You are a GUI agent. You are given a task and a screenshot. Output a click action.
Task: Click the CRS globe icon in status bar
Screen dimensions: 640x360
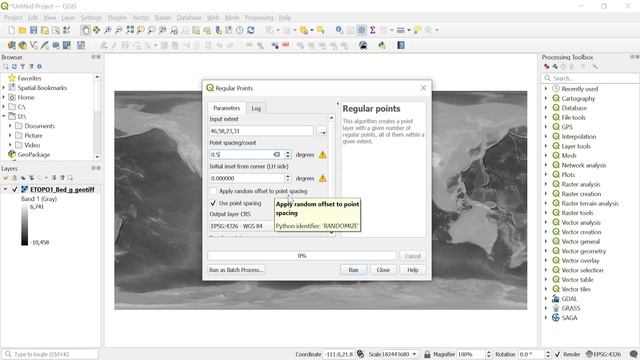(x=589, y=354)
